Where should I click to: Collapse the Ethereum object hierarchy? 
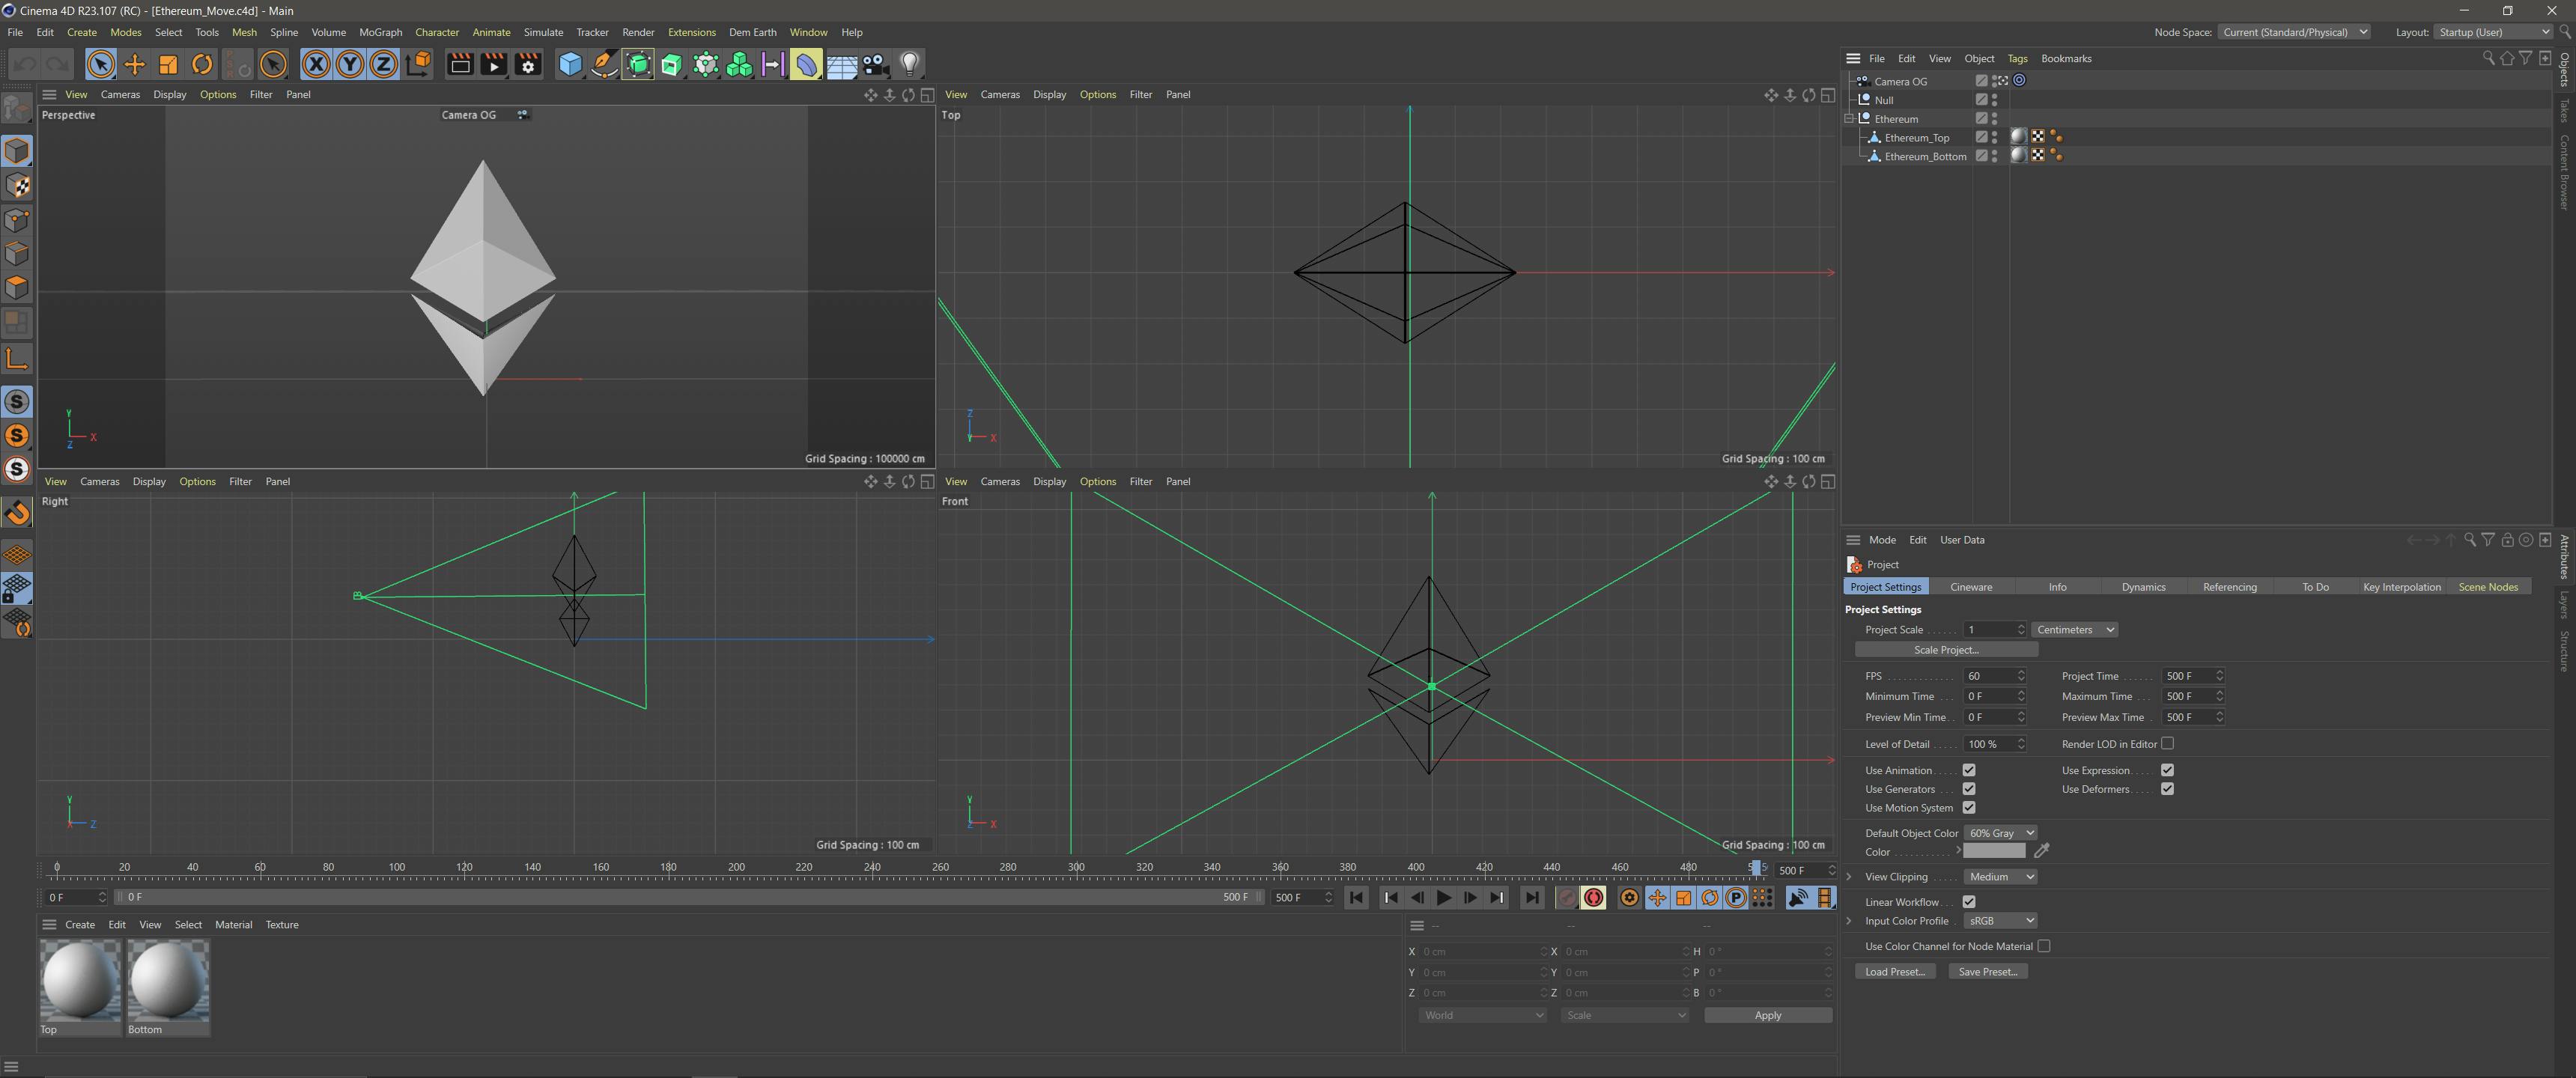[1849, 119]
